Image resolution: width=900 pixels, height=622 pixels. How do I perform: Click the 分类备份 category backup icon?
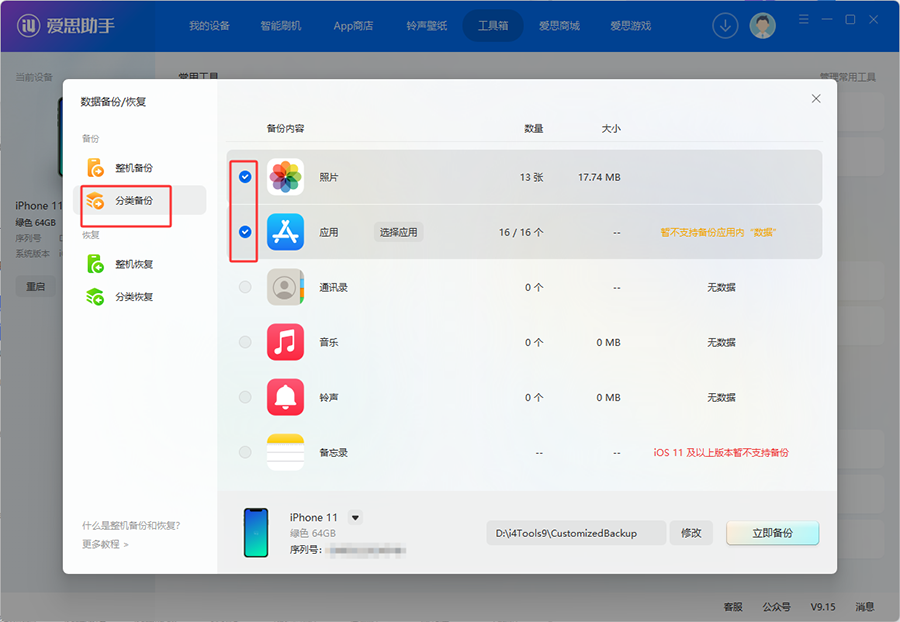pyautogui.click(x=95, y=200)
